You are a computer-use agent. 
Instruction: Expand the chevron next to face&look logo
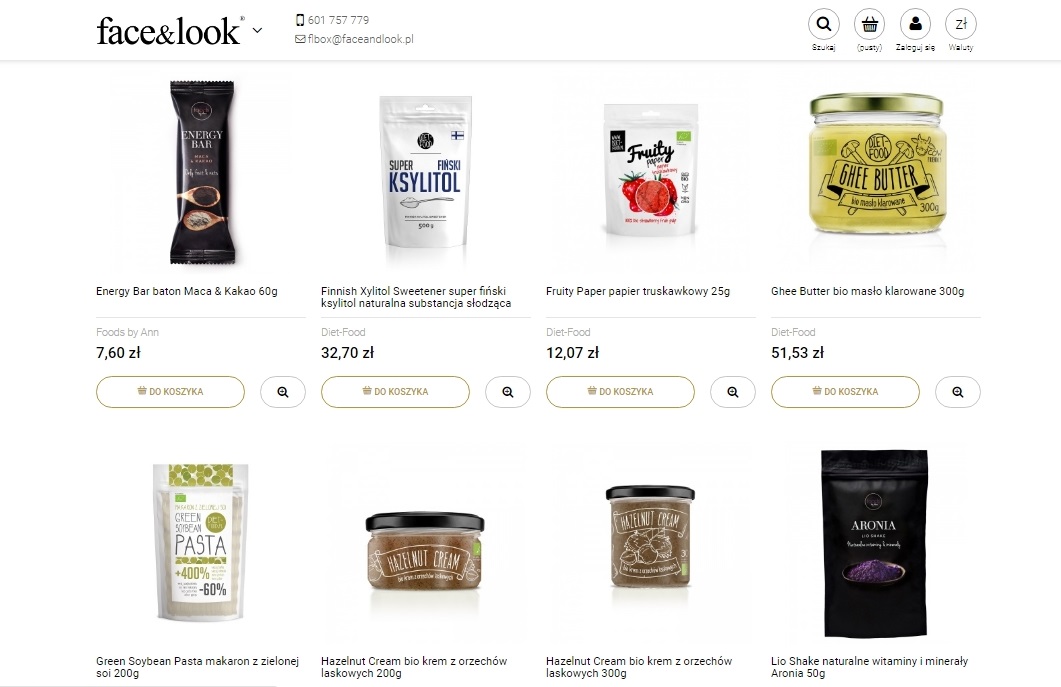pos(257,30)
